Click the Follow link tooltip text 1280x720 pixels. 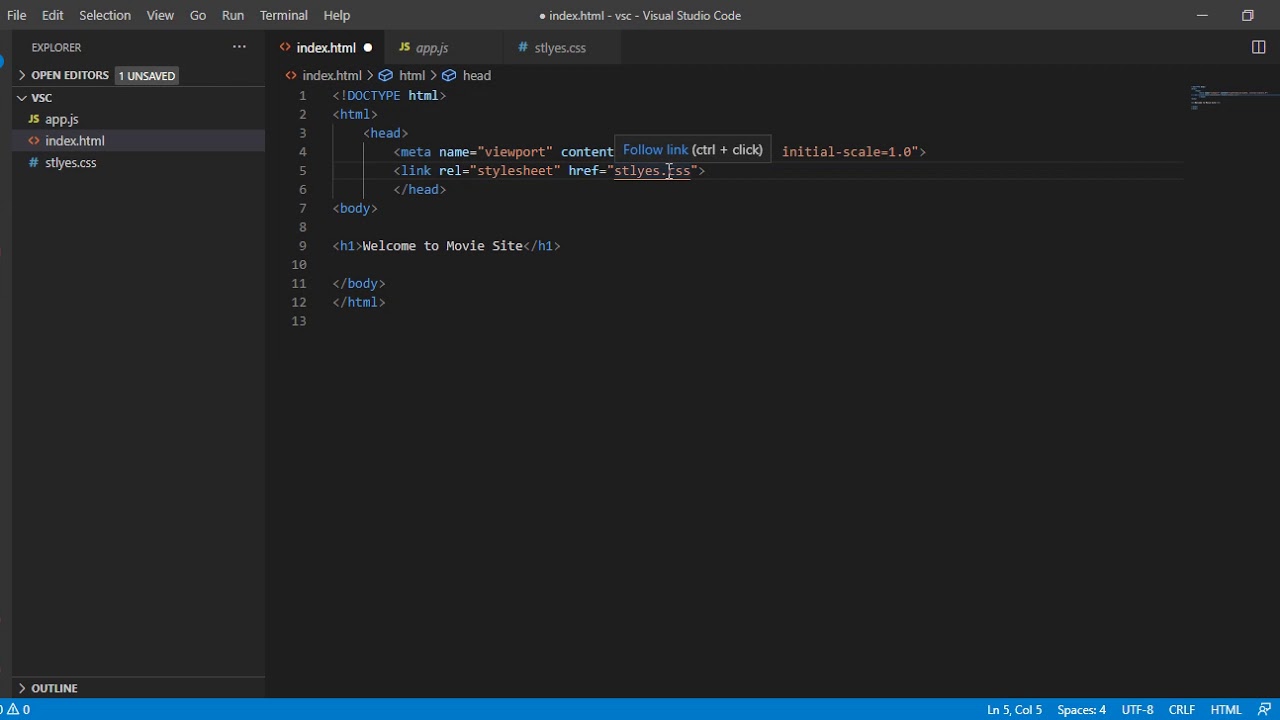[655, 150]
